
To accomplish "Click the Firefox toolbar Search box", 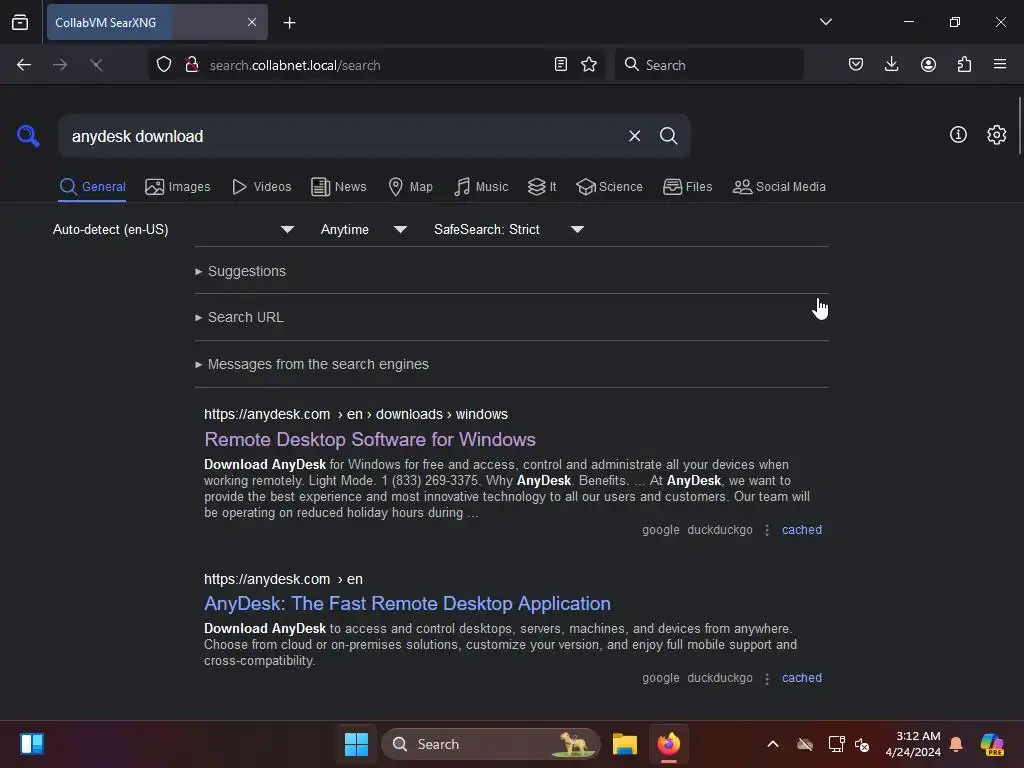I will (x=709, y=65).
